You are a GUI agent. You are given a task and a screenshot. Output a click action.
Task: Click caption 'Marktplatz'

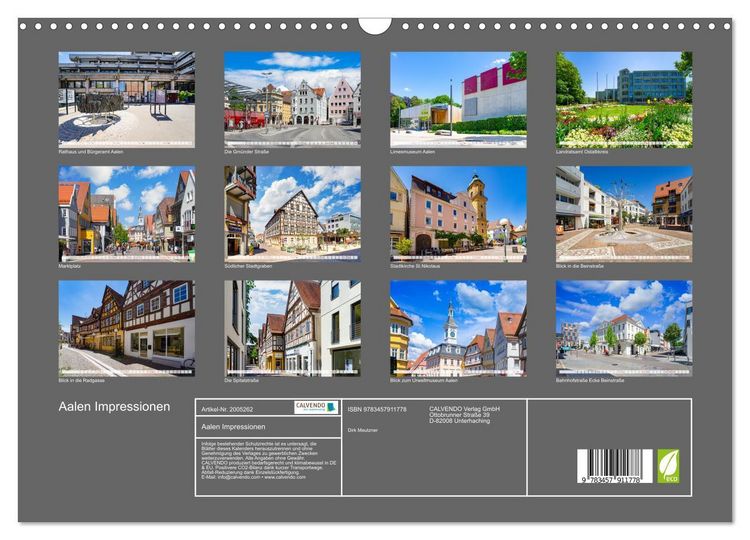point(69,266)
